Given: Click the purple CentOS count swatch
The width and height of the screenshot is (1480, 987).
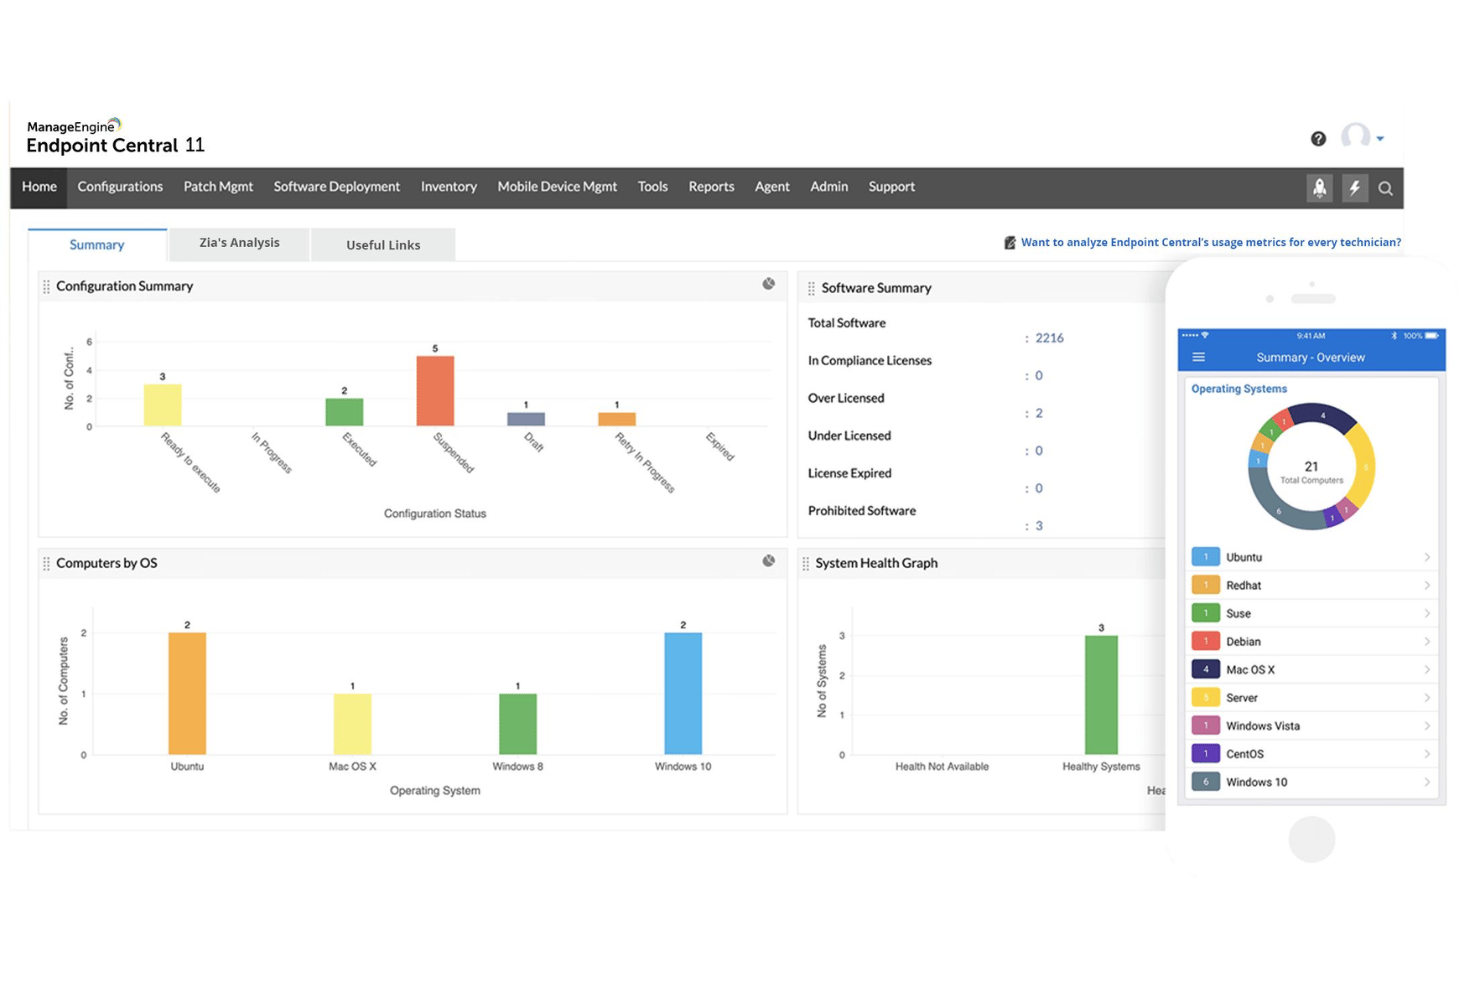Looking at the screenshot, I should tap(1205, 754).
